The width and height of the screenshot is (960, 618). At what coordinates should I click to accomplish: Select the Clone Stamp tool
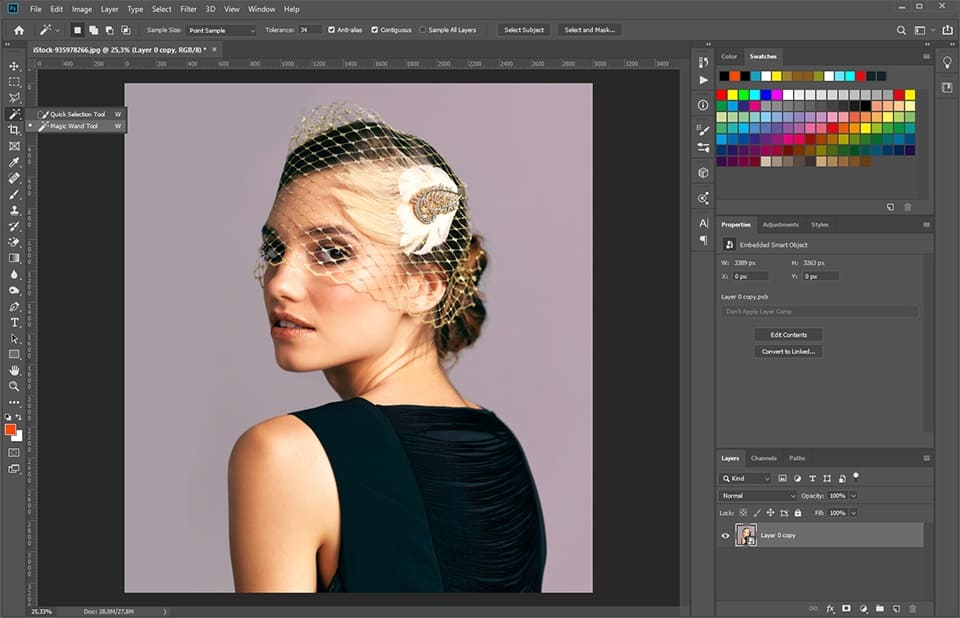pyautogui.click(x=14, y=210)
